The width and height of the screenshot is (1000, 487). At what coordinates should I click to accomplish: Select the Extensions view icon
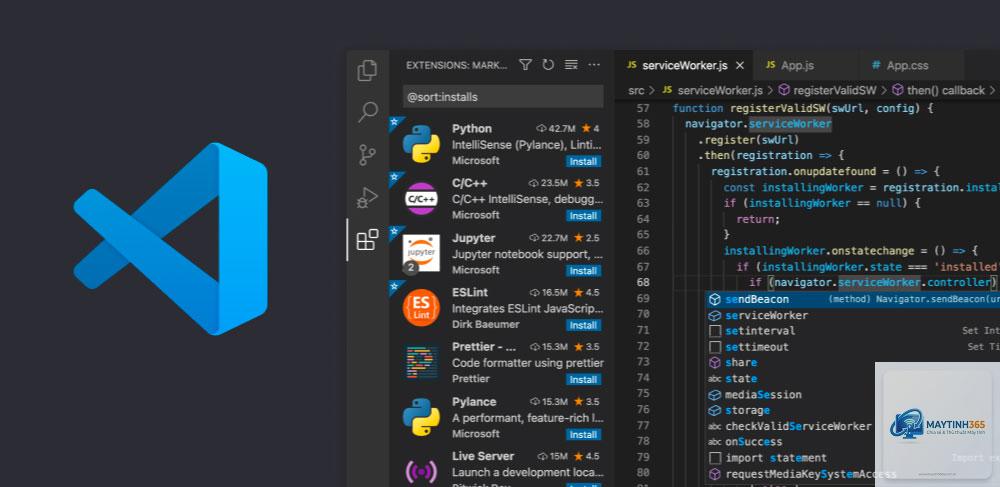(367, 240)
